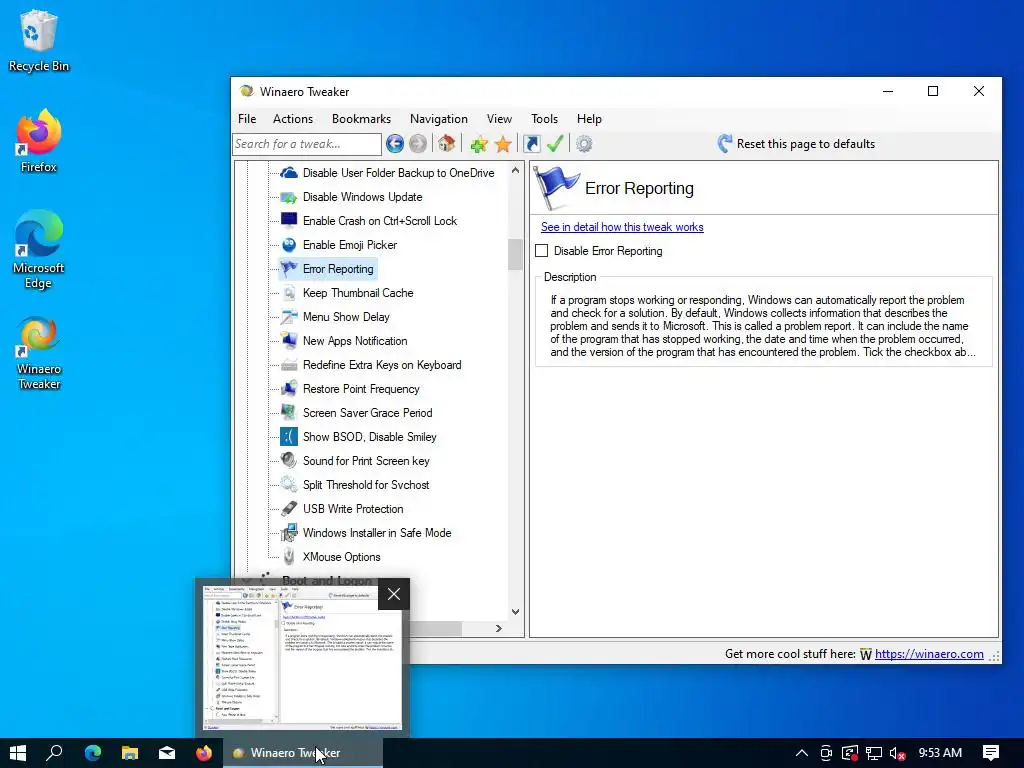This screenshot has height=768, width=1024.
Task: Click tree scrollbar down arrow
Action: point(515,612)
